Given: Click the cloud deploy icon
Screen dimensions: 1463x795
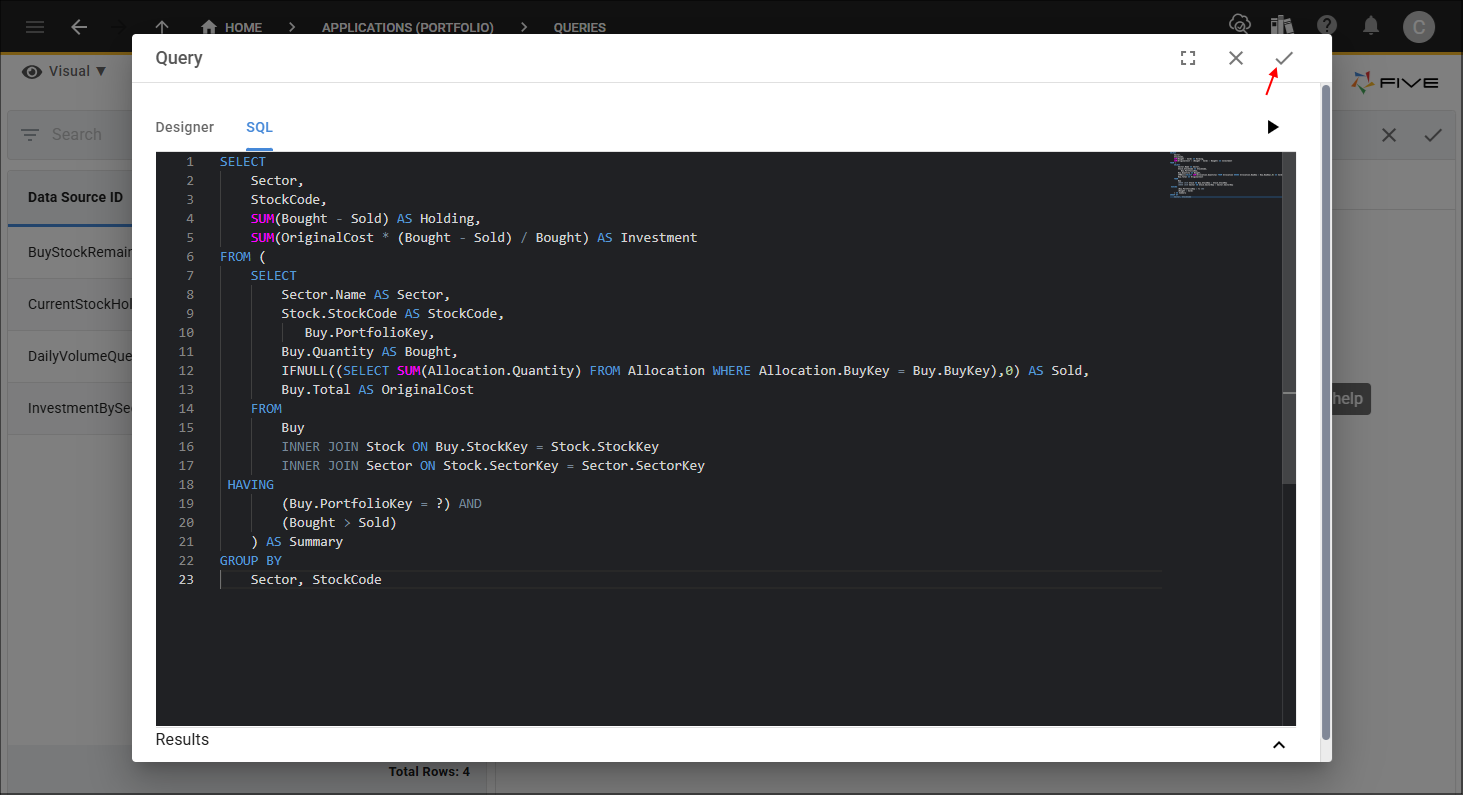Looking at the screenshot, I should pyautogui.click(x=1239, y=25).
